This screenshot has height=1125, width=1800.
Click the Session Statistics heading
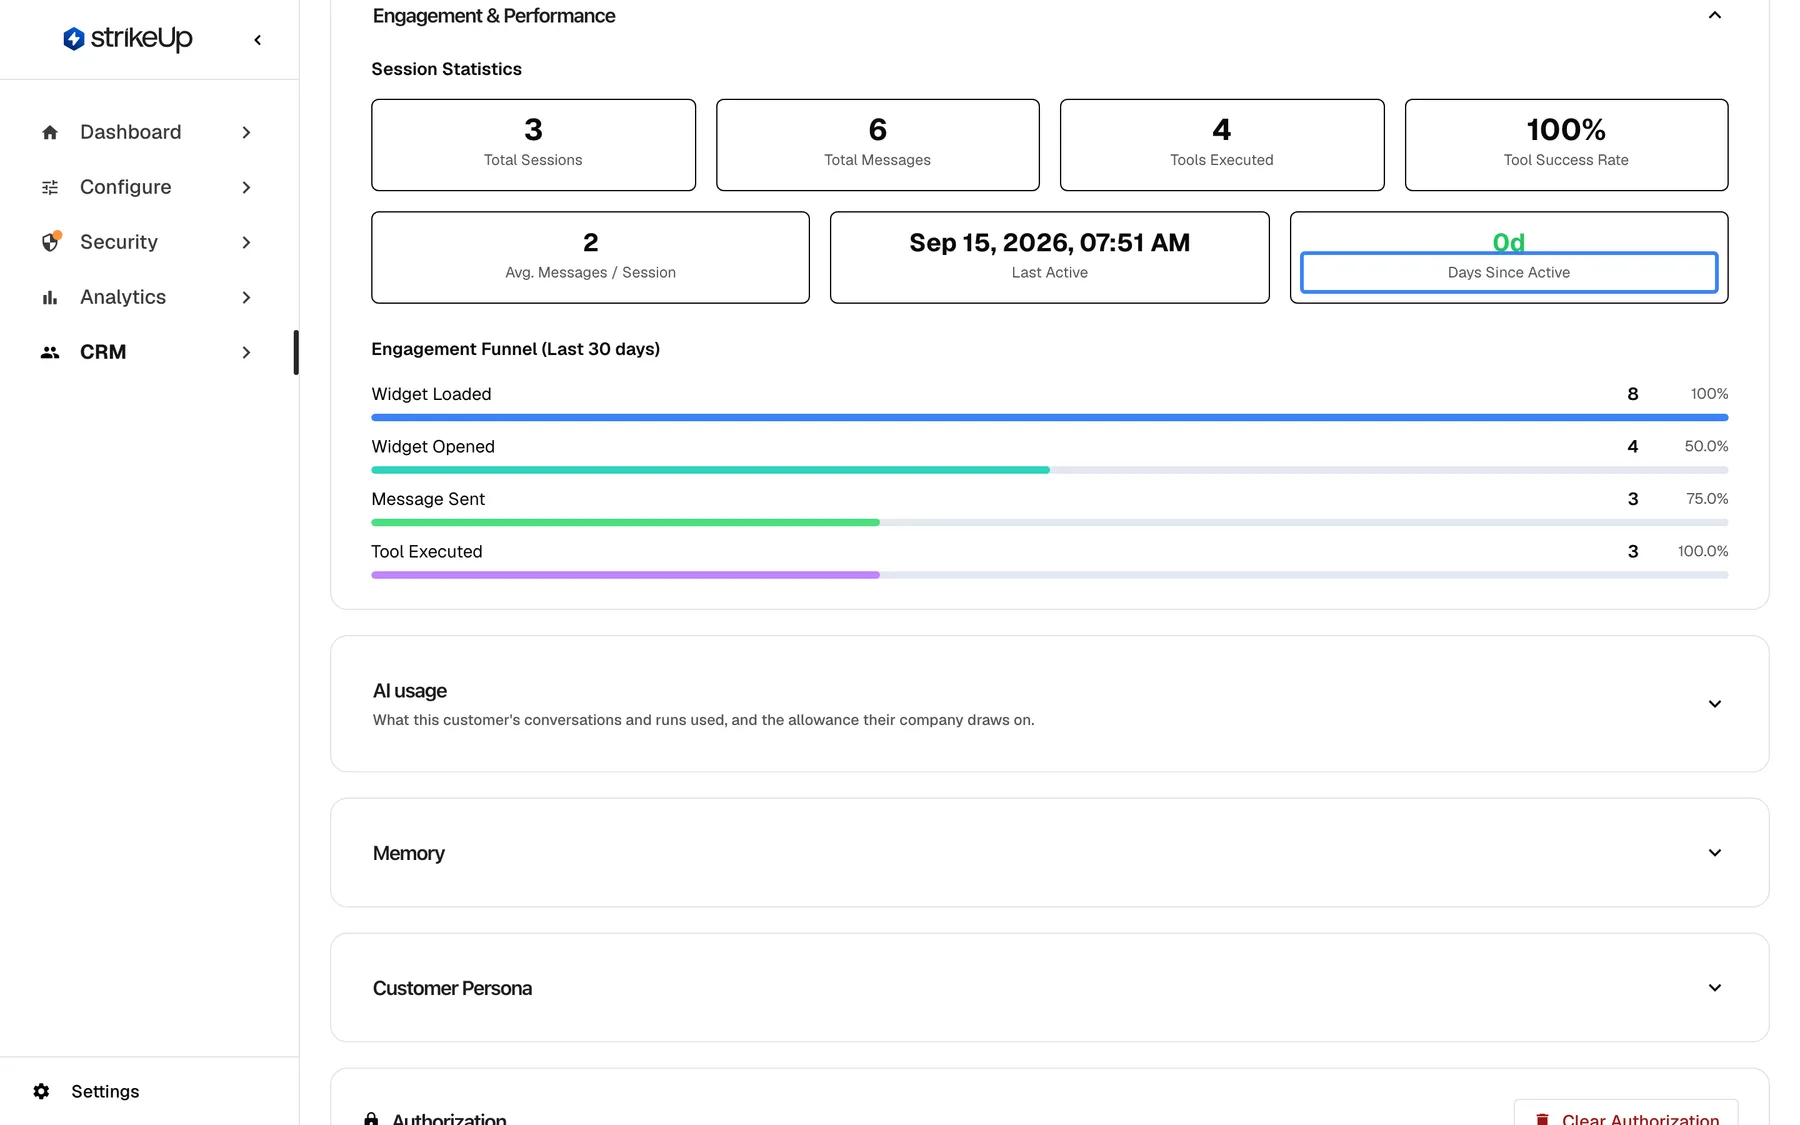(x=446, y=69)
